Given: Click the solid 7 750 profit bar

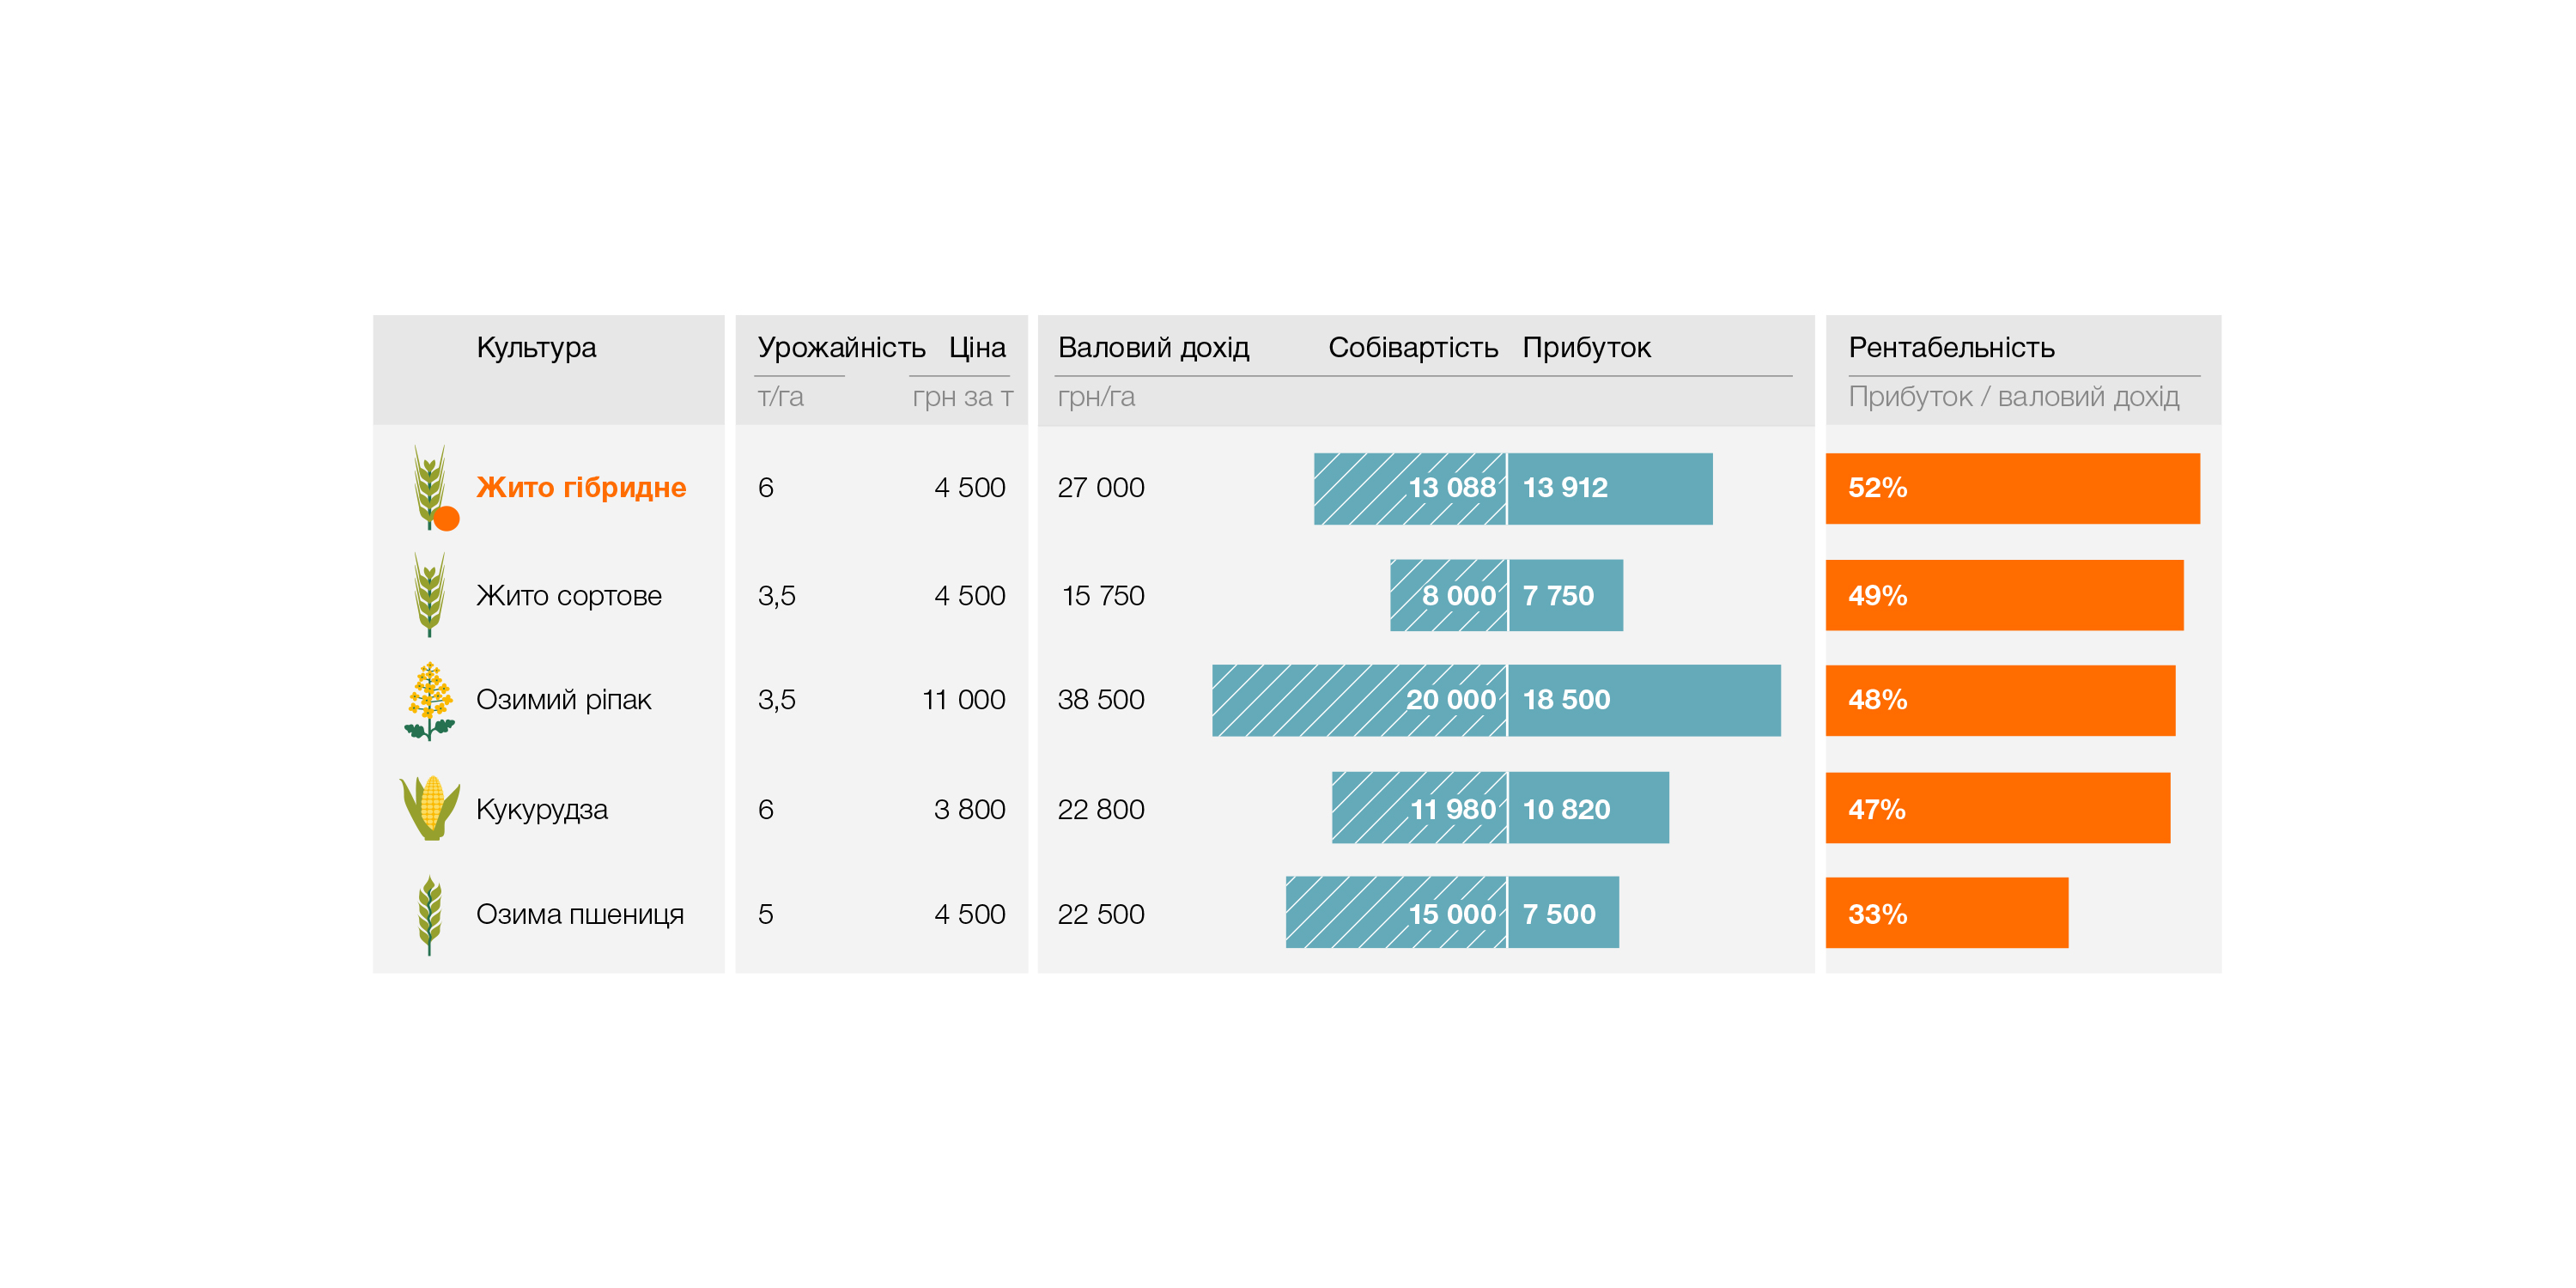Looking at the screenshot, I should 1565,595.
